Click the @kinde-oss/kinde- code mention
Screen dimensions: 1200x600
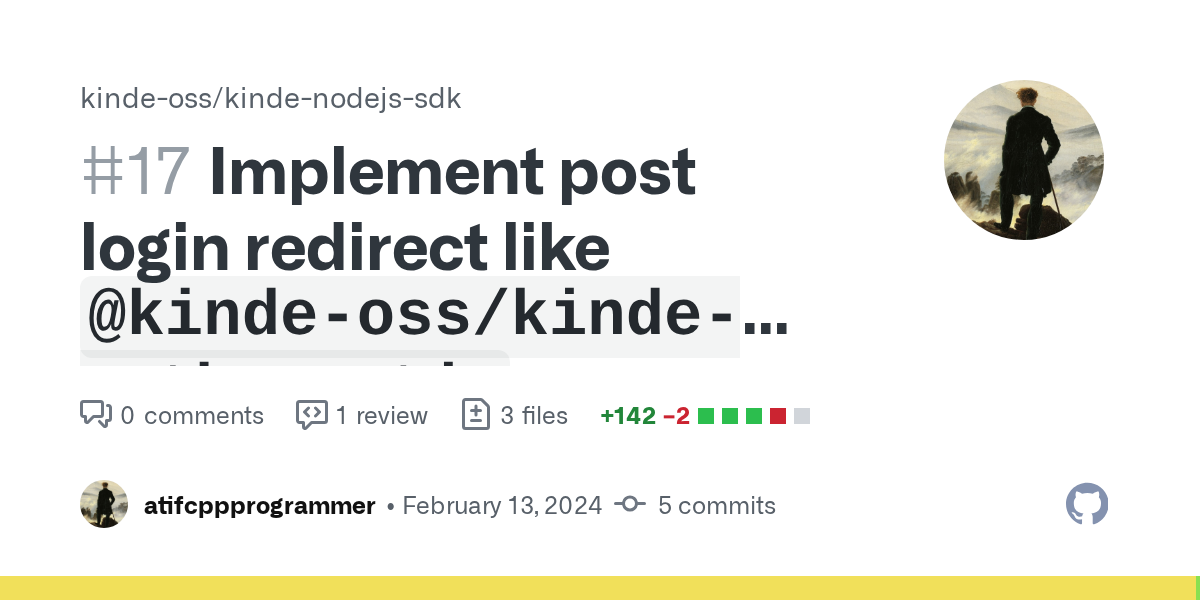[x=410, y=316]
